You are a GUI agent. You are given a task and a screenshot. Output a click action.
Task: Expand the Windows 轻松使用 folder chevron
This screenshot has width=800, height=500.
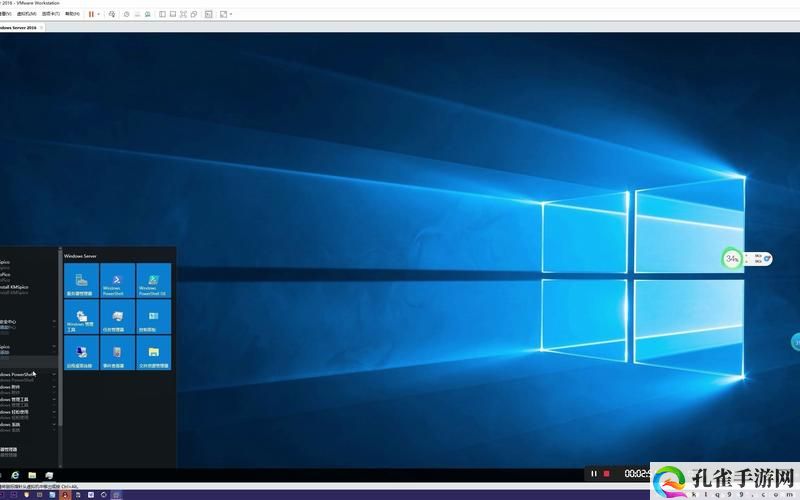tap(54, 412)
